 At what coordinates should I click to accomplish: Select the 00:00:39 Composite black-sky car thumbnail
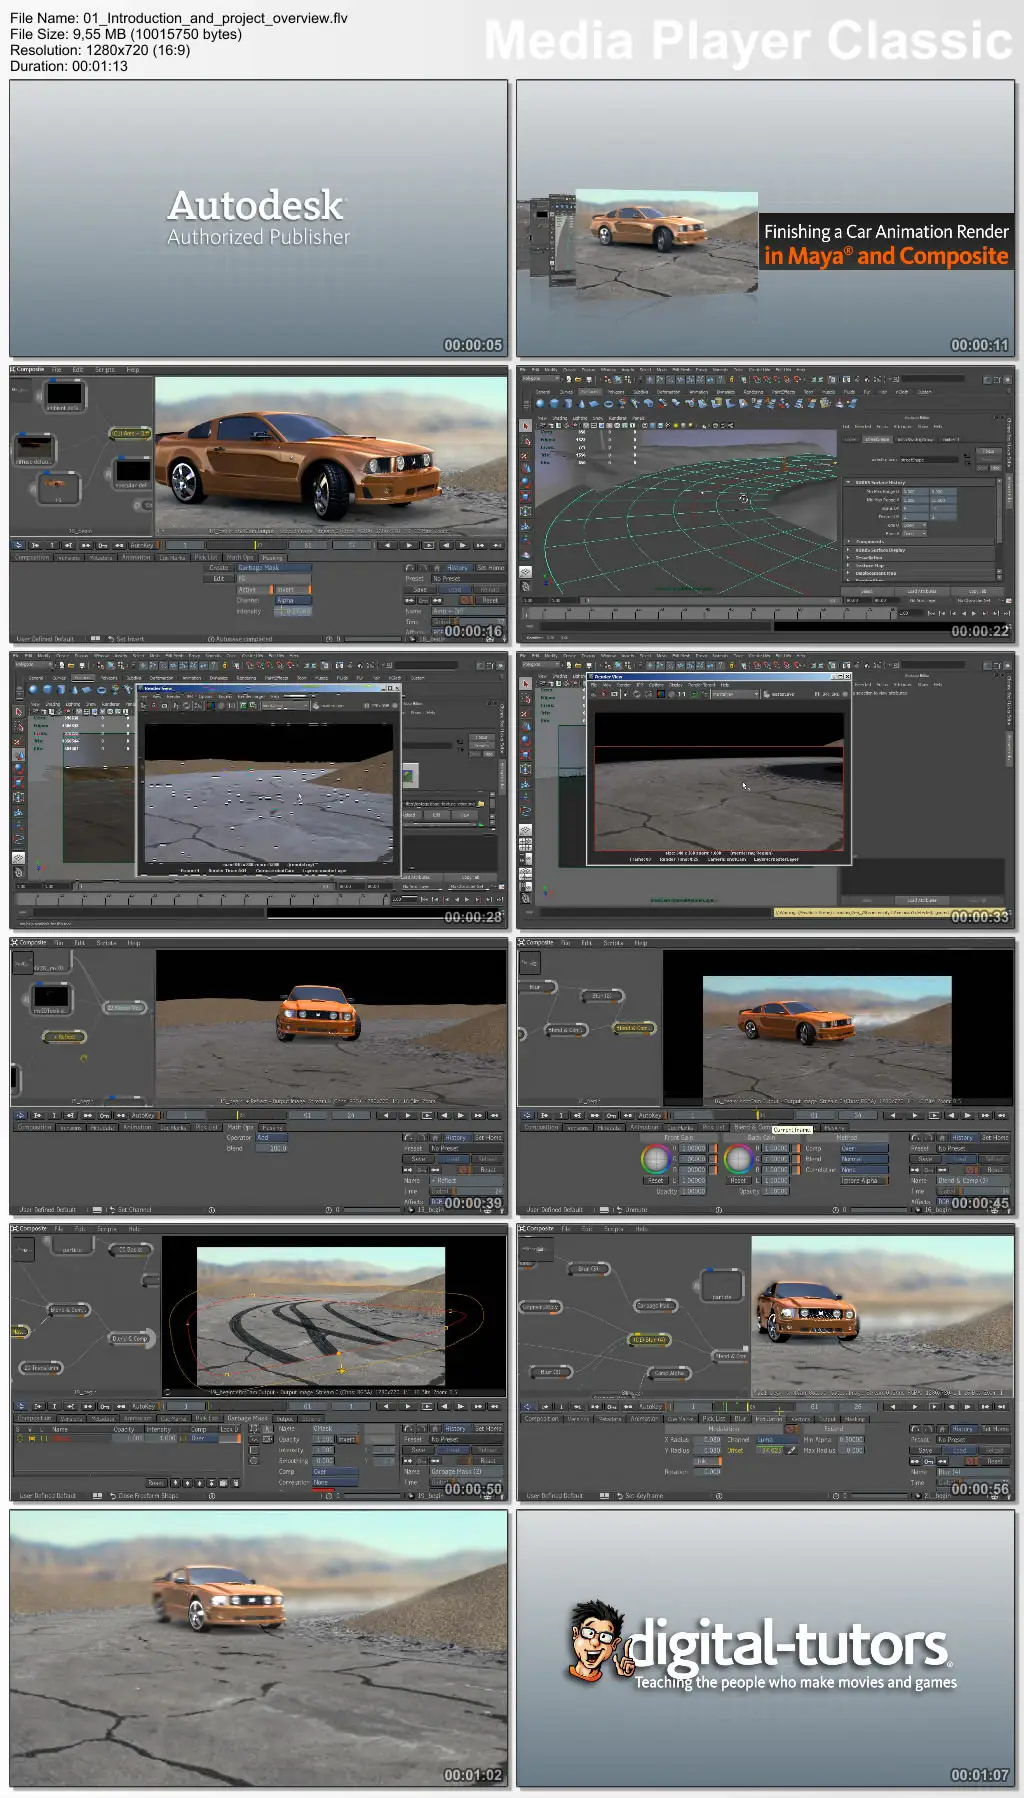pyautogui.click(x=259, y=1076)
